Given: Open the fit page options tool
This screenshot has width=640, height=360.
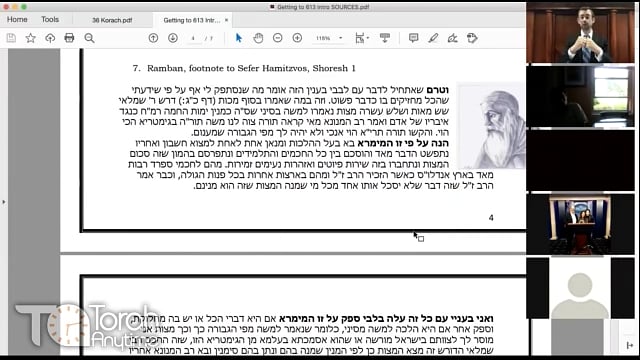Looking at the screenshot, I should tap(361, 38).
